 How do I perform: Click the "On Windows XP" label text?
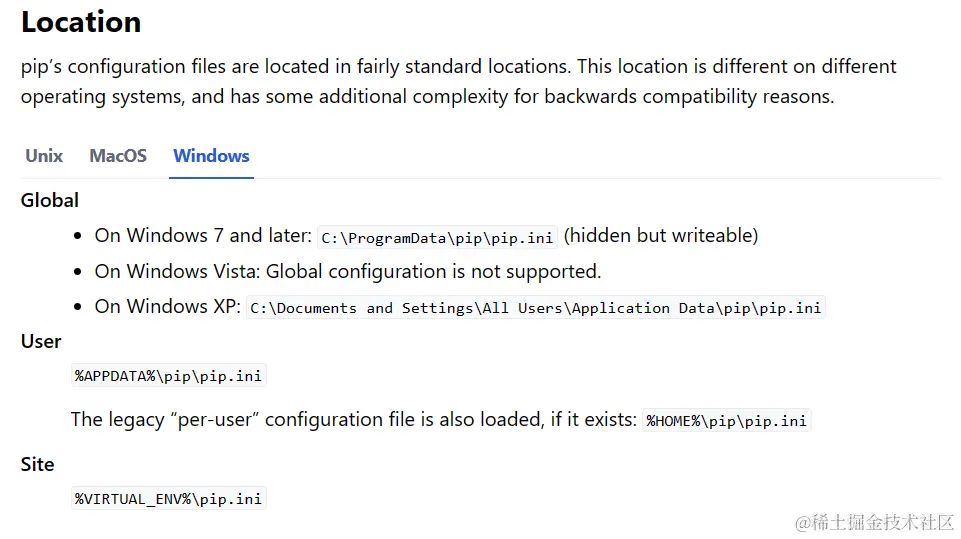click(x=167, y=306)
